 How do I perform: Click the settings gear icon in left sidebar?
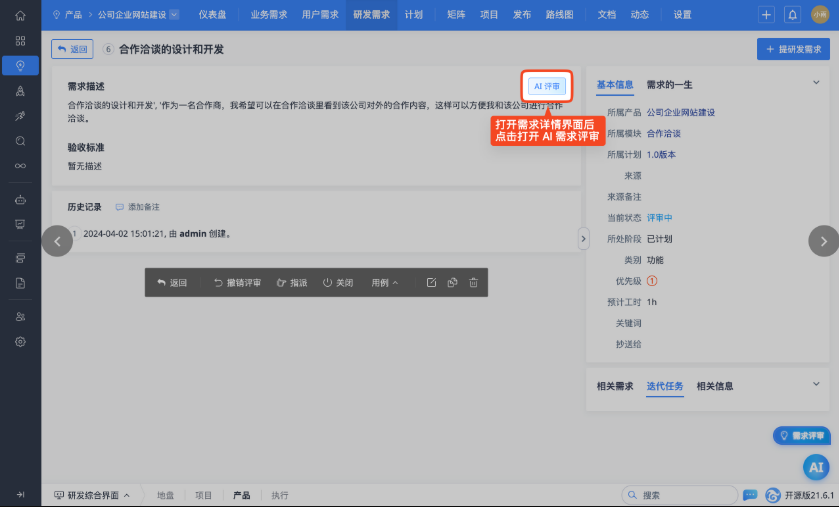tap(20, 342)
